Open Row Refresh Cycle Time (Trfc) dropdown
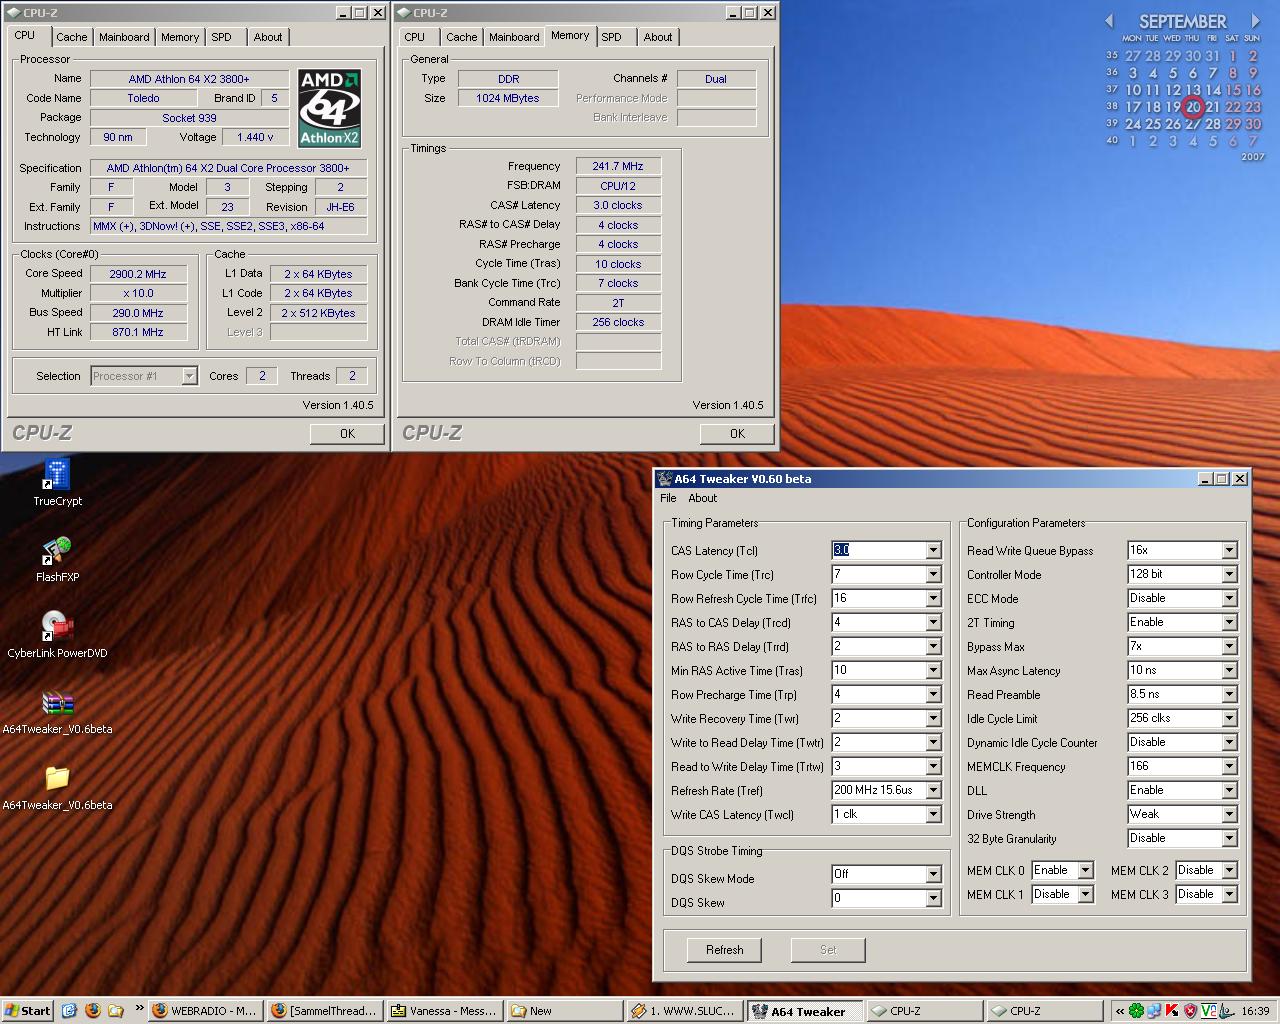 tap(933, 598)
